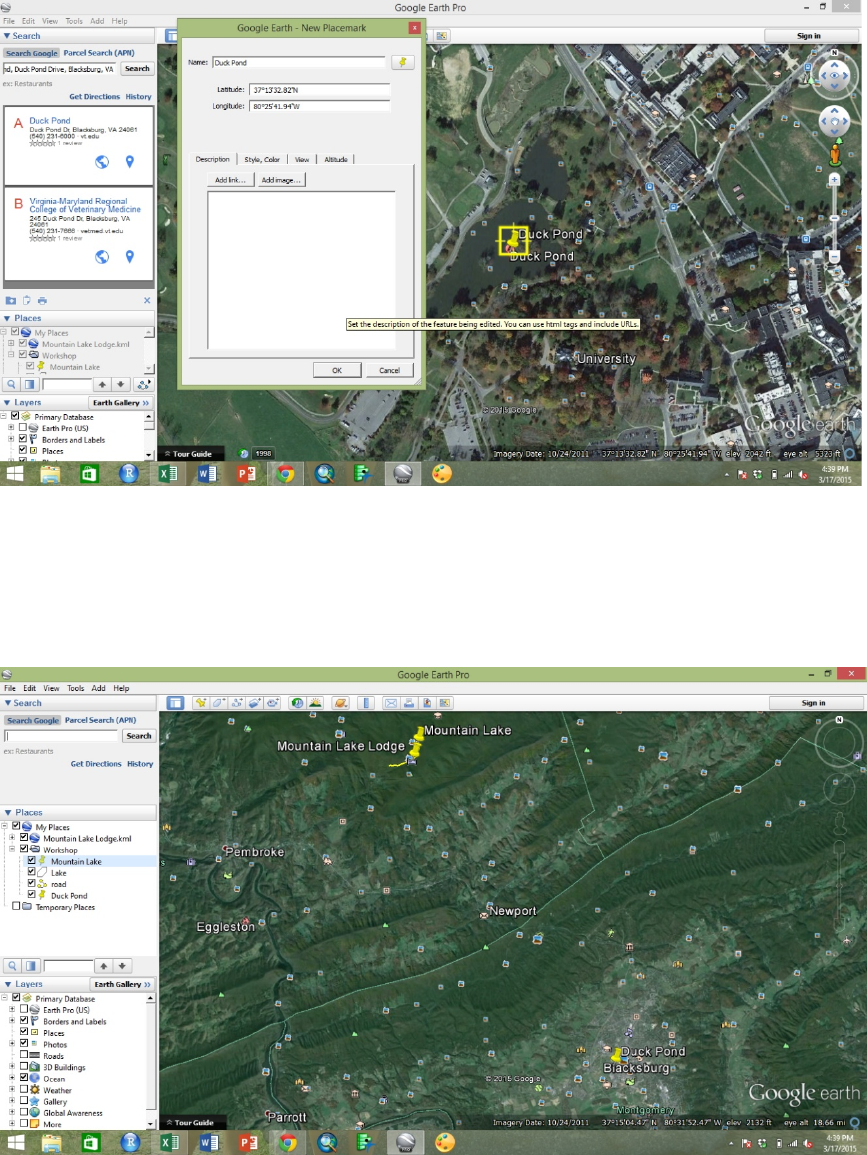Expand the Global Awareness layer node
Viewport: 867px width, 1155px height.
coord(12,1112)
